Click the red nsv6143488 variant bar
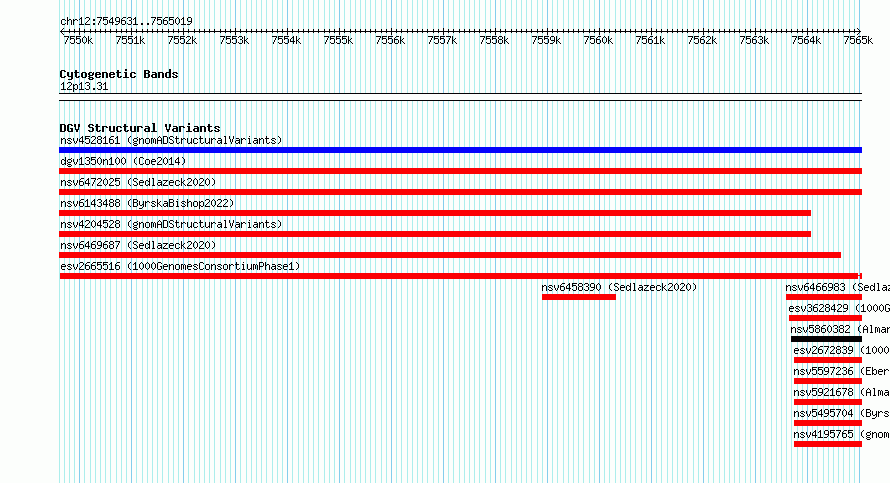The width and height of the screenshot is (890, 483). coord(435,213)
